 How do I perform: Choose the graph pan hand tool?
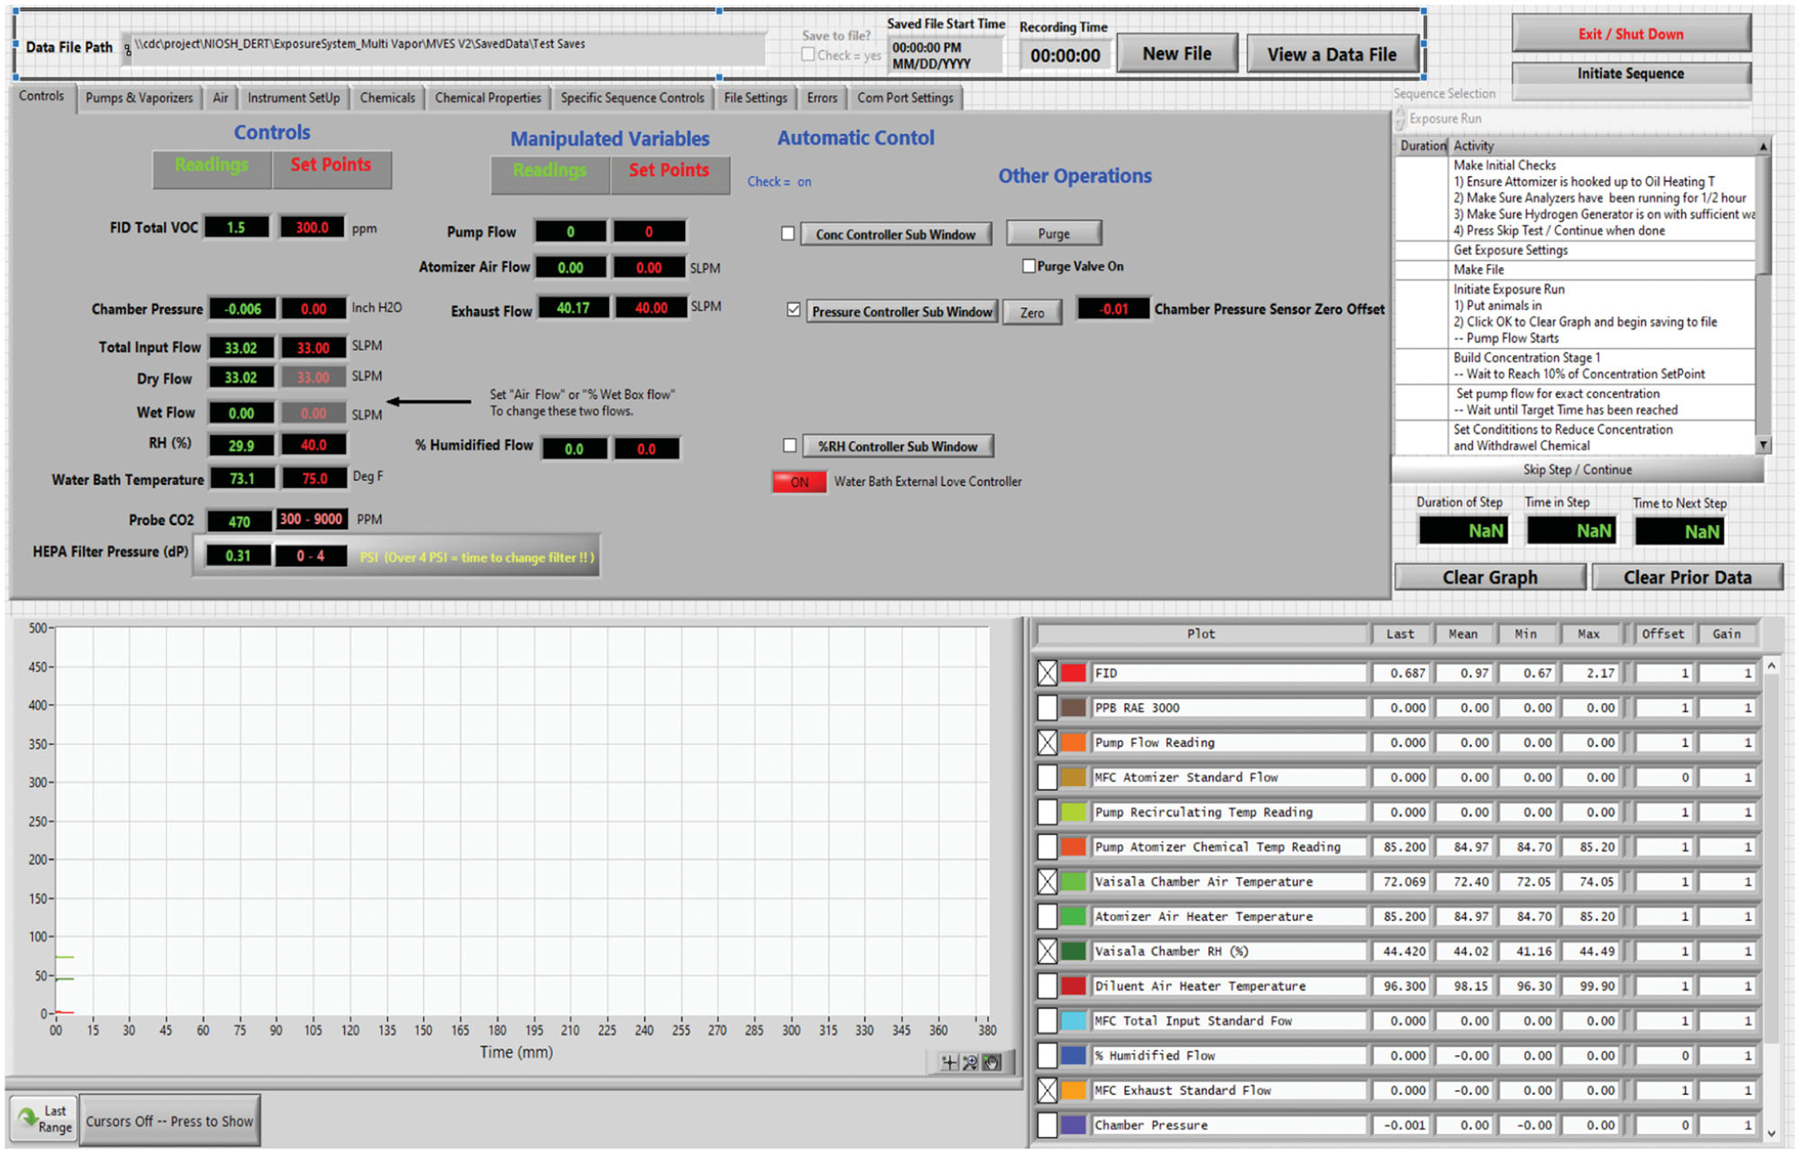[991, 1062]
